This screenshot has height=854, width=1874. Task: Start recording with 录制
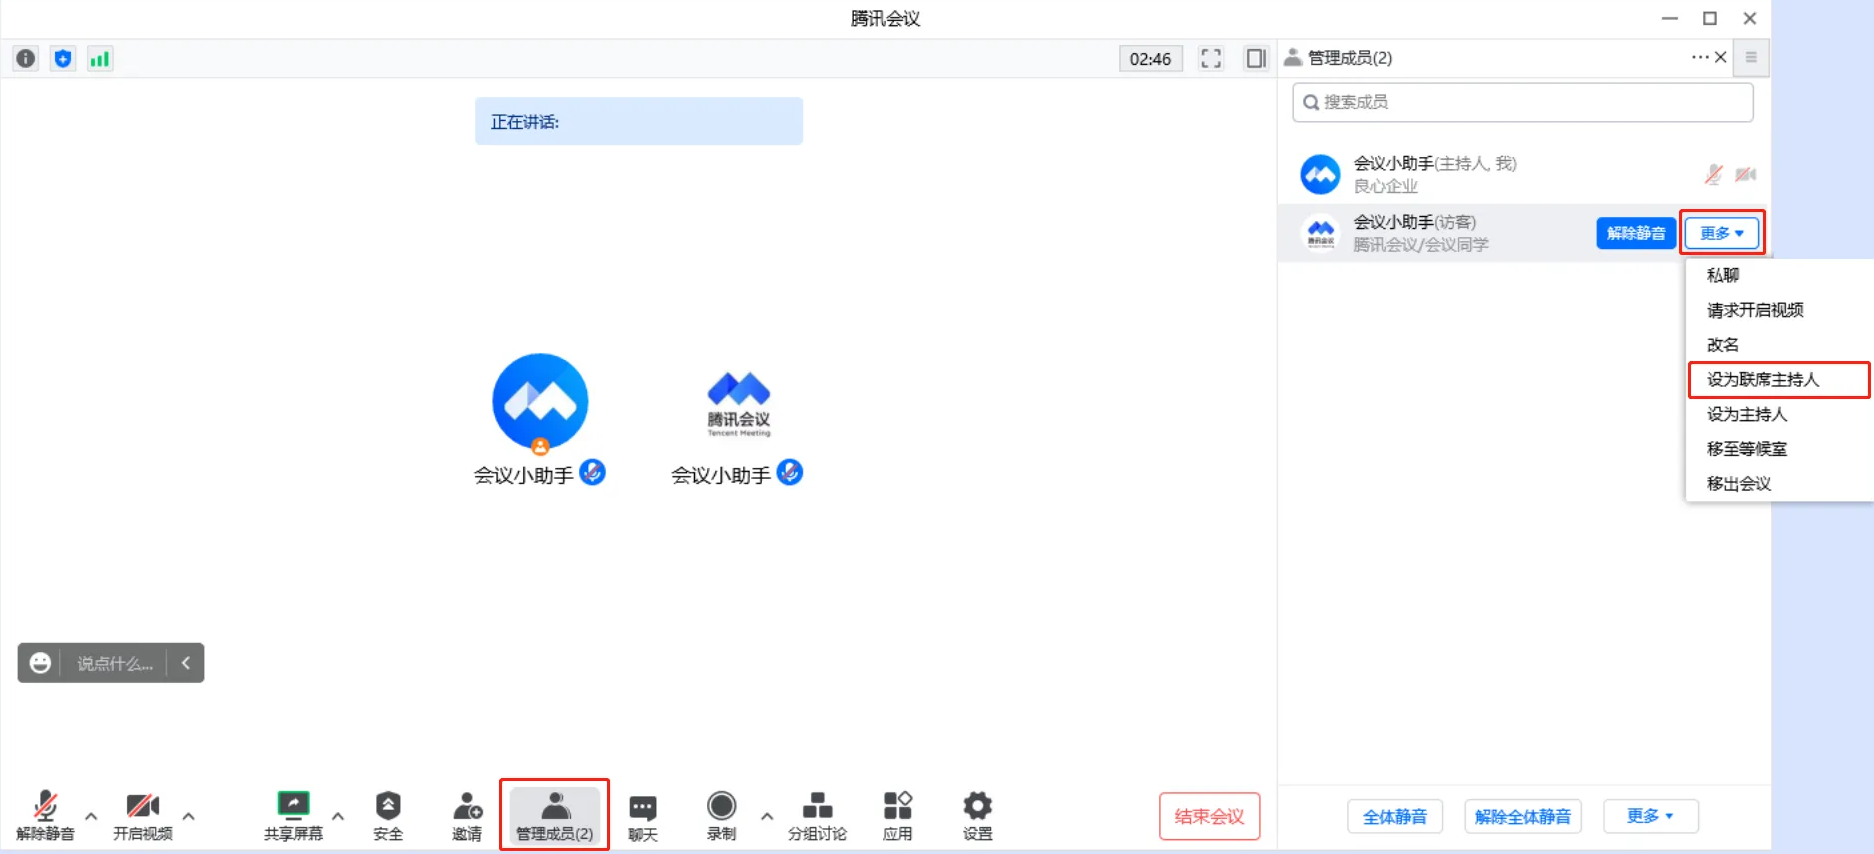[721, 816]
